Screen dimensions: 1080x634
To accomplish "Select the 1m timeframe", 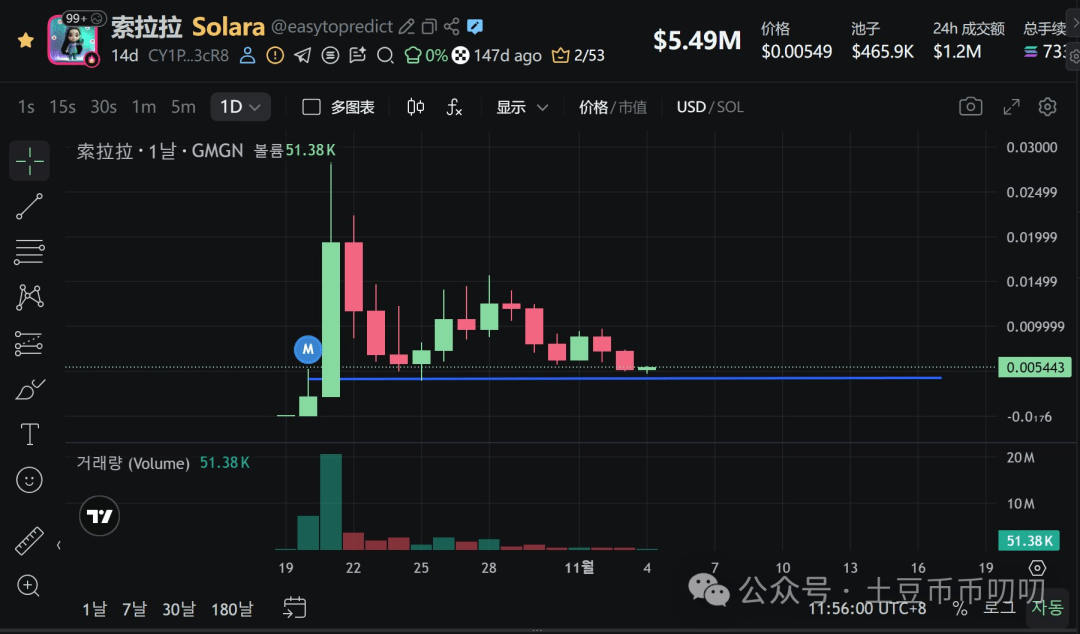I will 143,107.
